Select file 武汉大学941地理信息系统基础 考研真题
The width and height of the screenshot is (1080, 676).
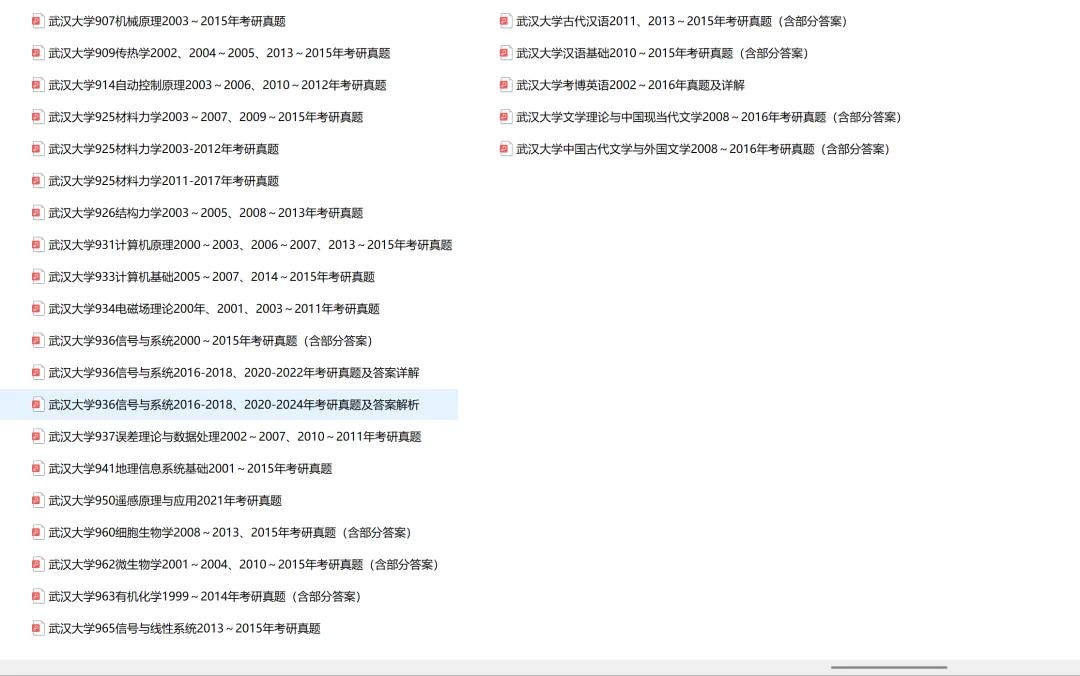tap(191, 469)
